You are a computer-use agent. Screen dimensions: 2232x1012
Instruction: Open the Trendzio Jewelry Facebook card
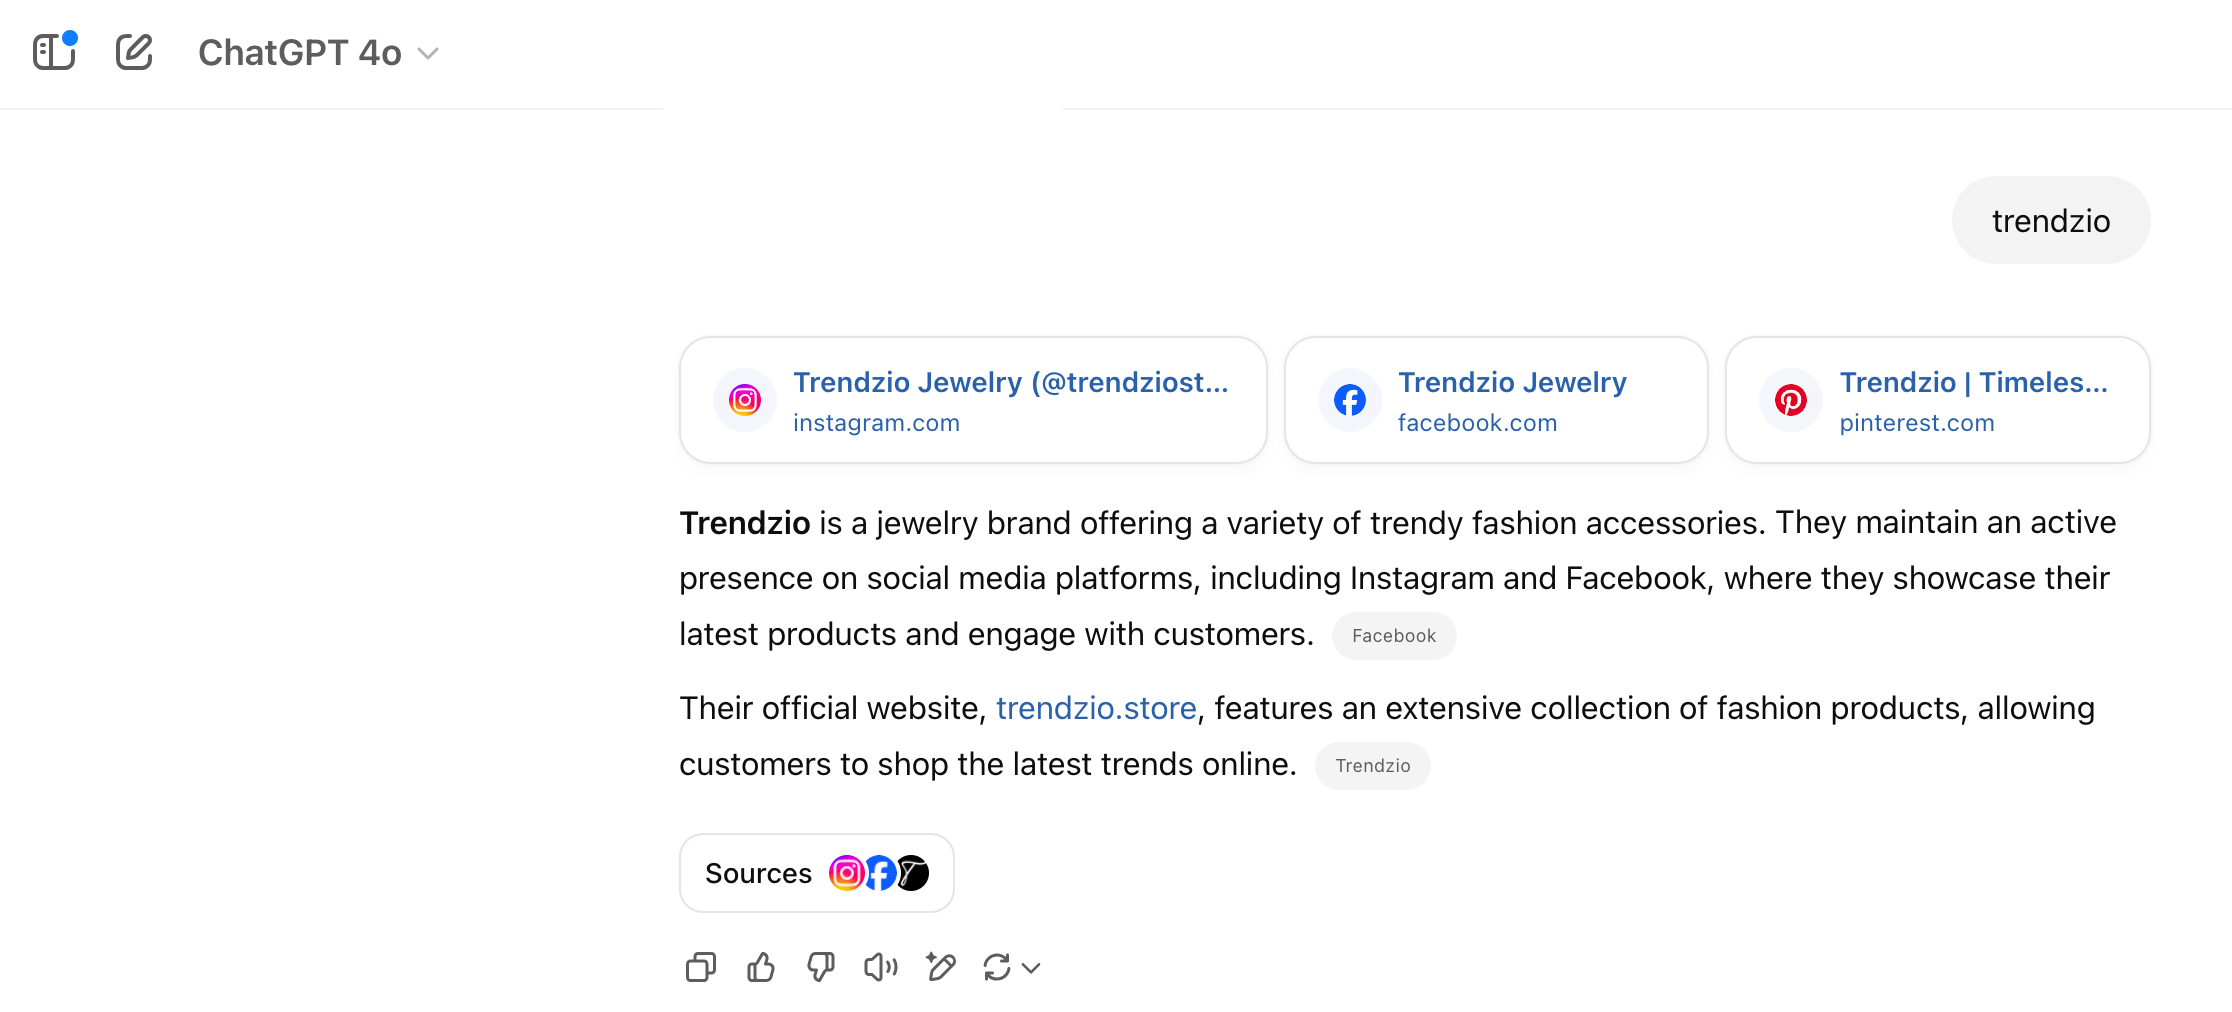click(x=1495, y=400)
